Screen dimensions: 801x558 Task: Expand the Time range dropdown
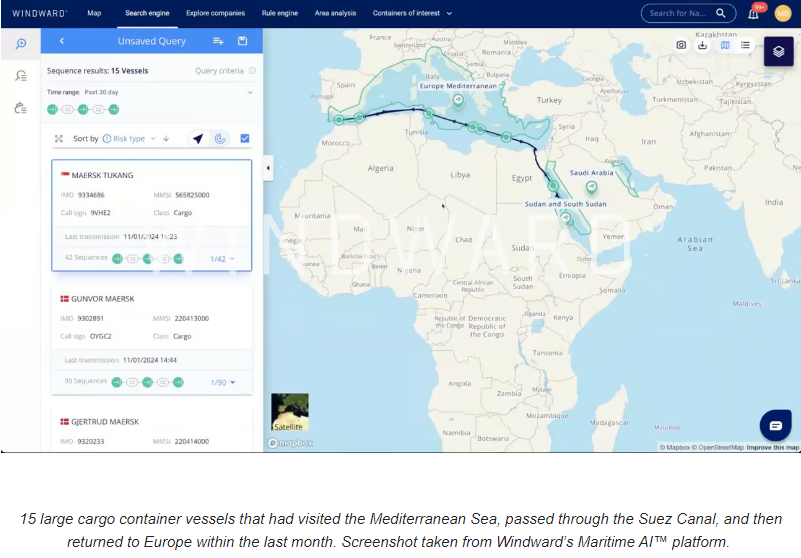point(250,92)
